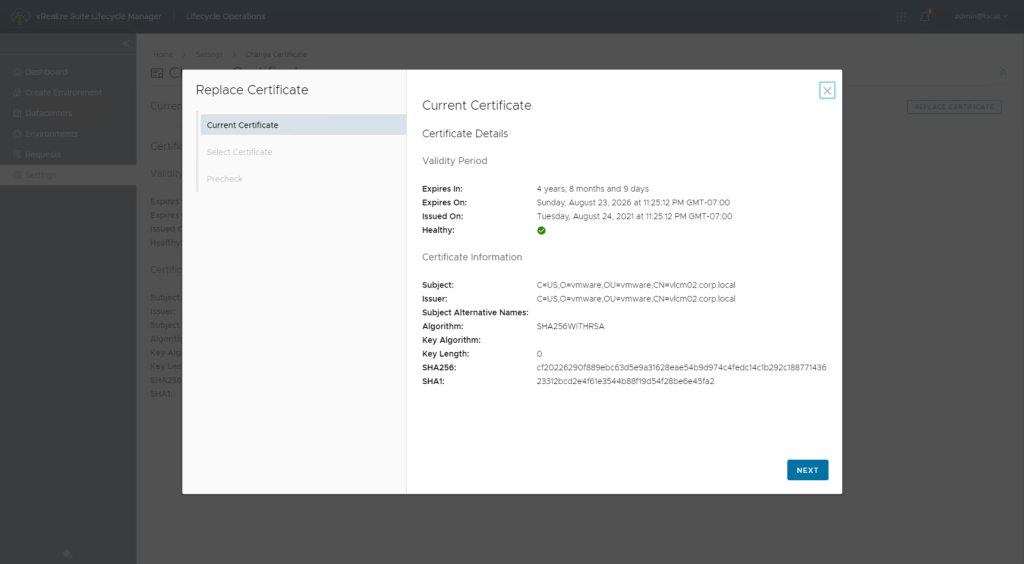Click the Create Environment sidebar icon
This screenshot has width=1024, height=564.
15,93
